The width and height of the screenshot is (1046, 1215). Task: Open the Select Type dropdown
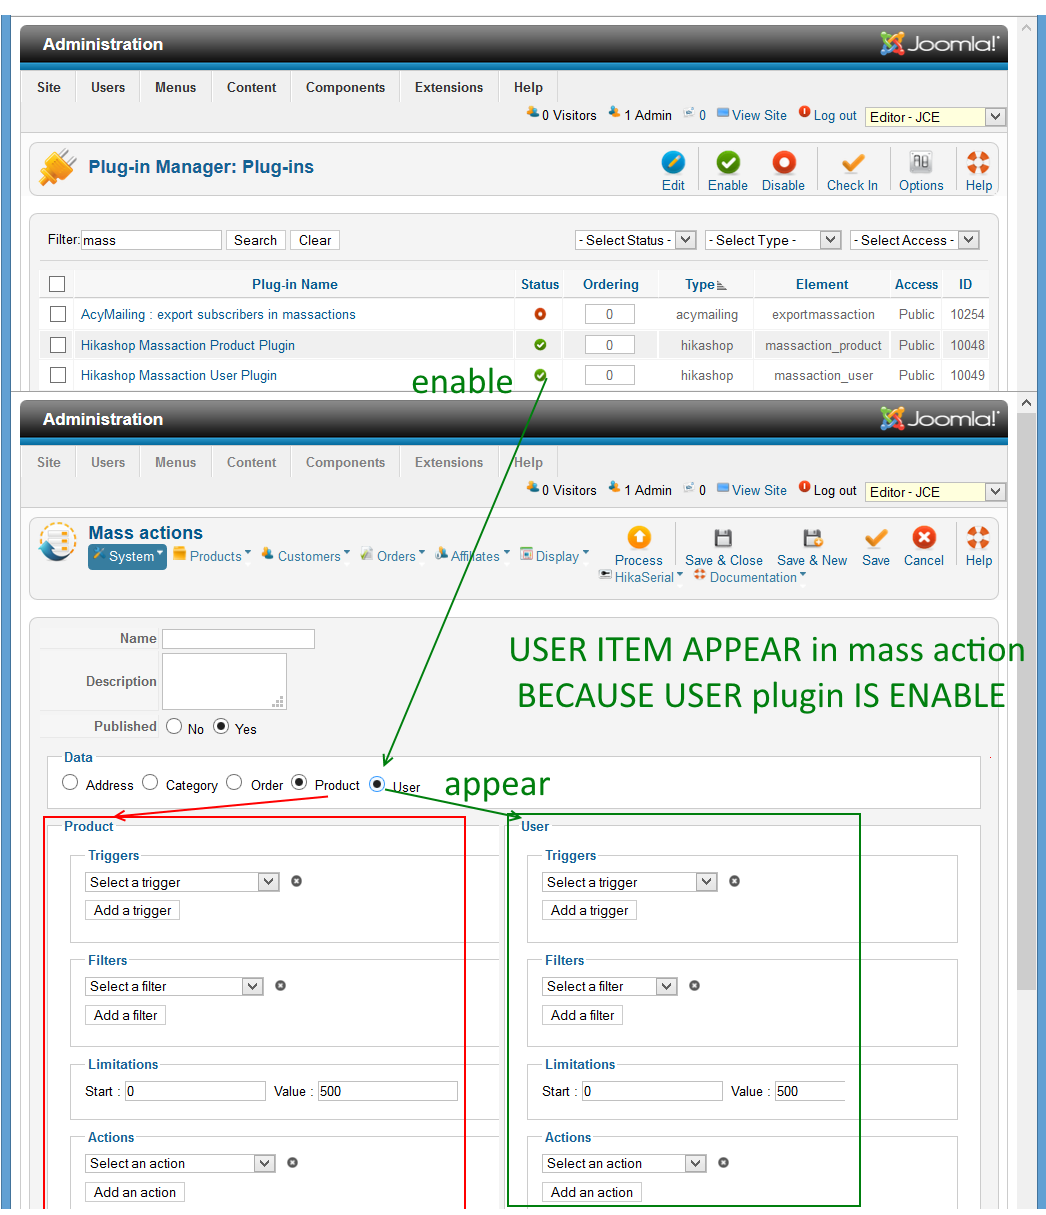(x=773, y=240)
